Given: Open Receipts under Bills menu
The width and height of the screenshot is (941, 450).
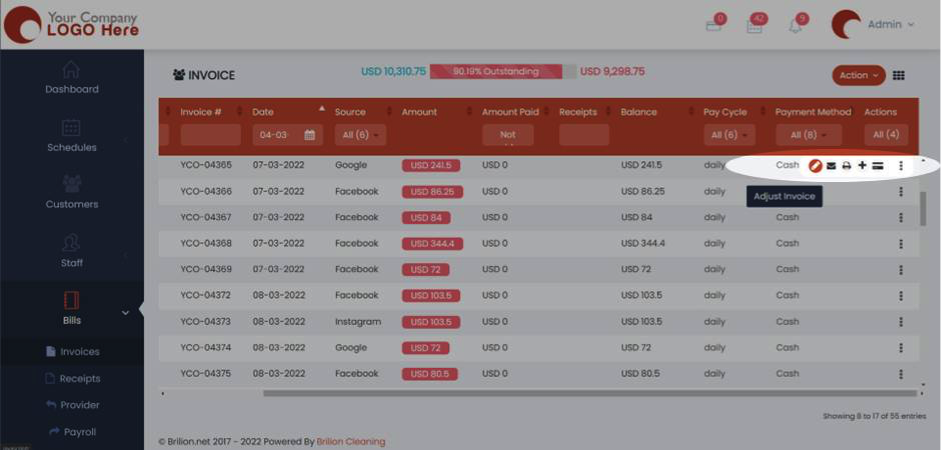Looking at the screenshot, I should [79, 379].
